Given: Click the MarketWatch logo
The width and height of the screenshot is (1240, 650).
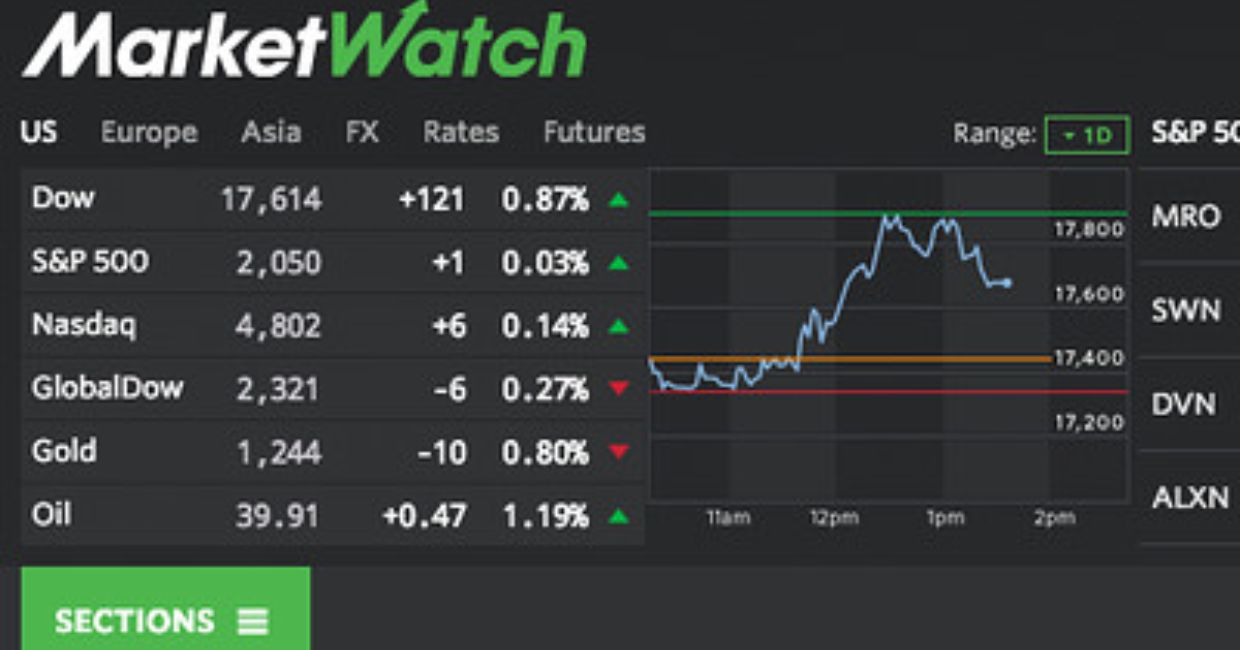Looking at the screenshot, I should pos(300,42).
